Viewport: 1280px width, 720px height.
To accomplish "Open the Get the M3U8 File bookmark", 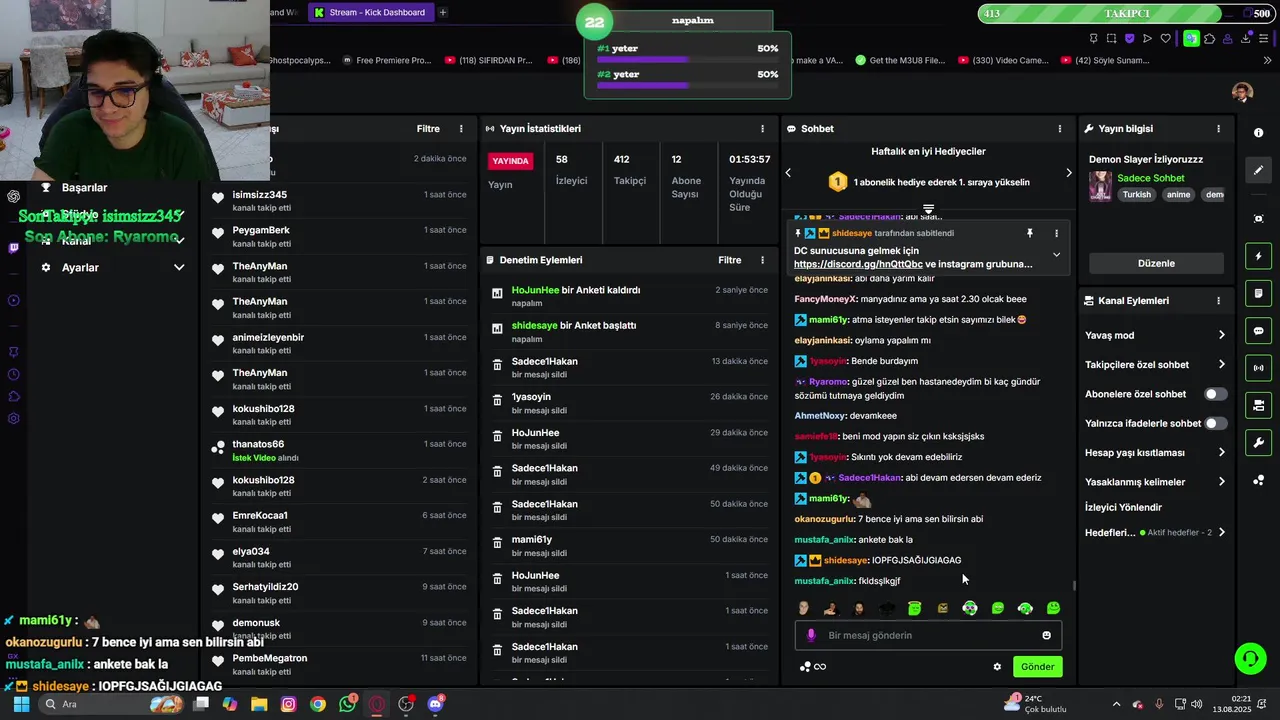I will click(x=900, y=60).
